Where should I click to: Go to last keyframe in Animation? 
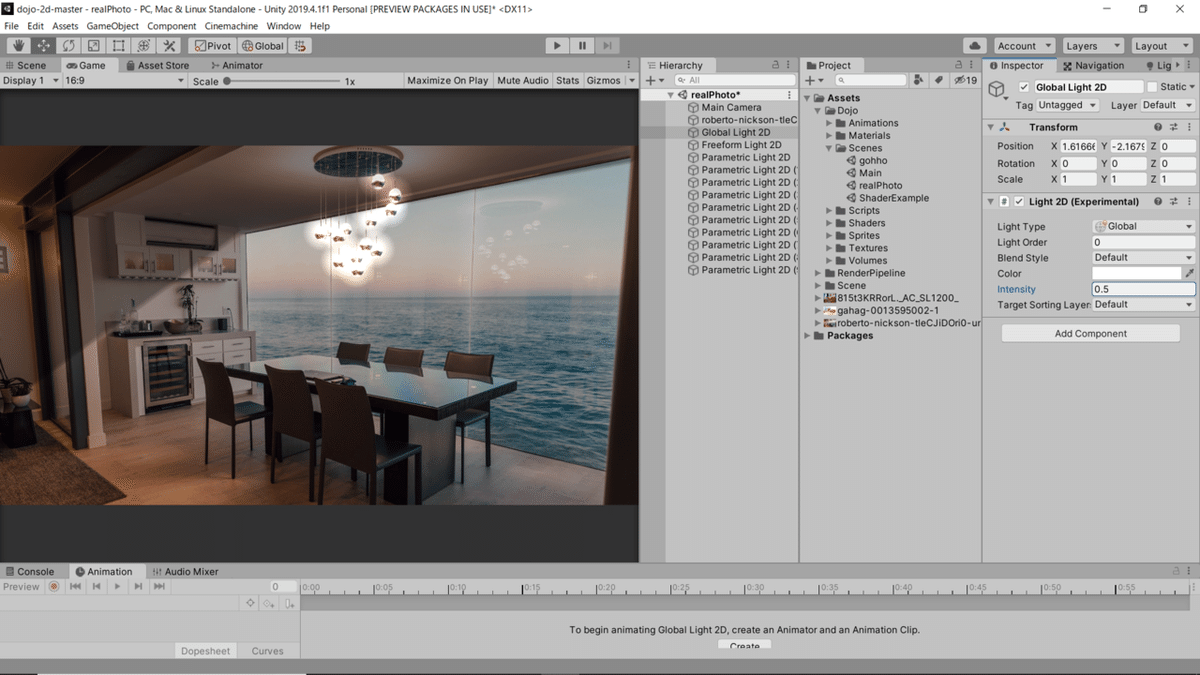(159, 587)
